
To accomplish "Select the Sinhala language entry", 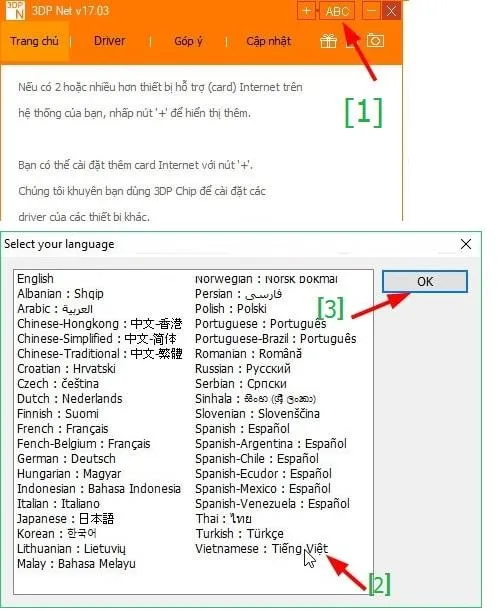I will click(x=255, y=399).
